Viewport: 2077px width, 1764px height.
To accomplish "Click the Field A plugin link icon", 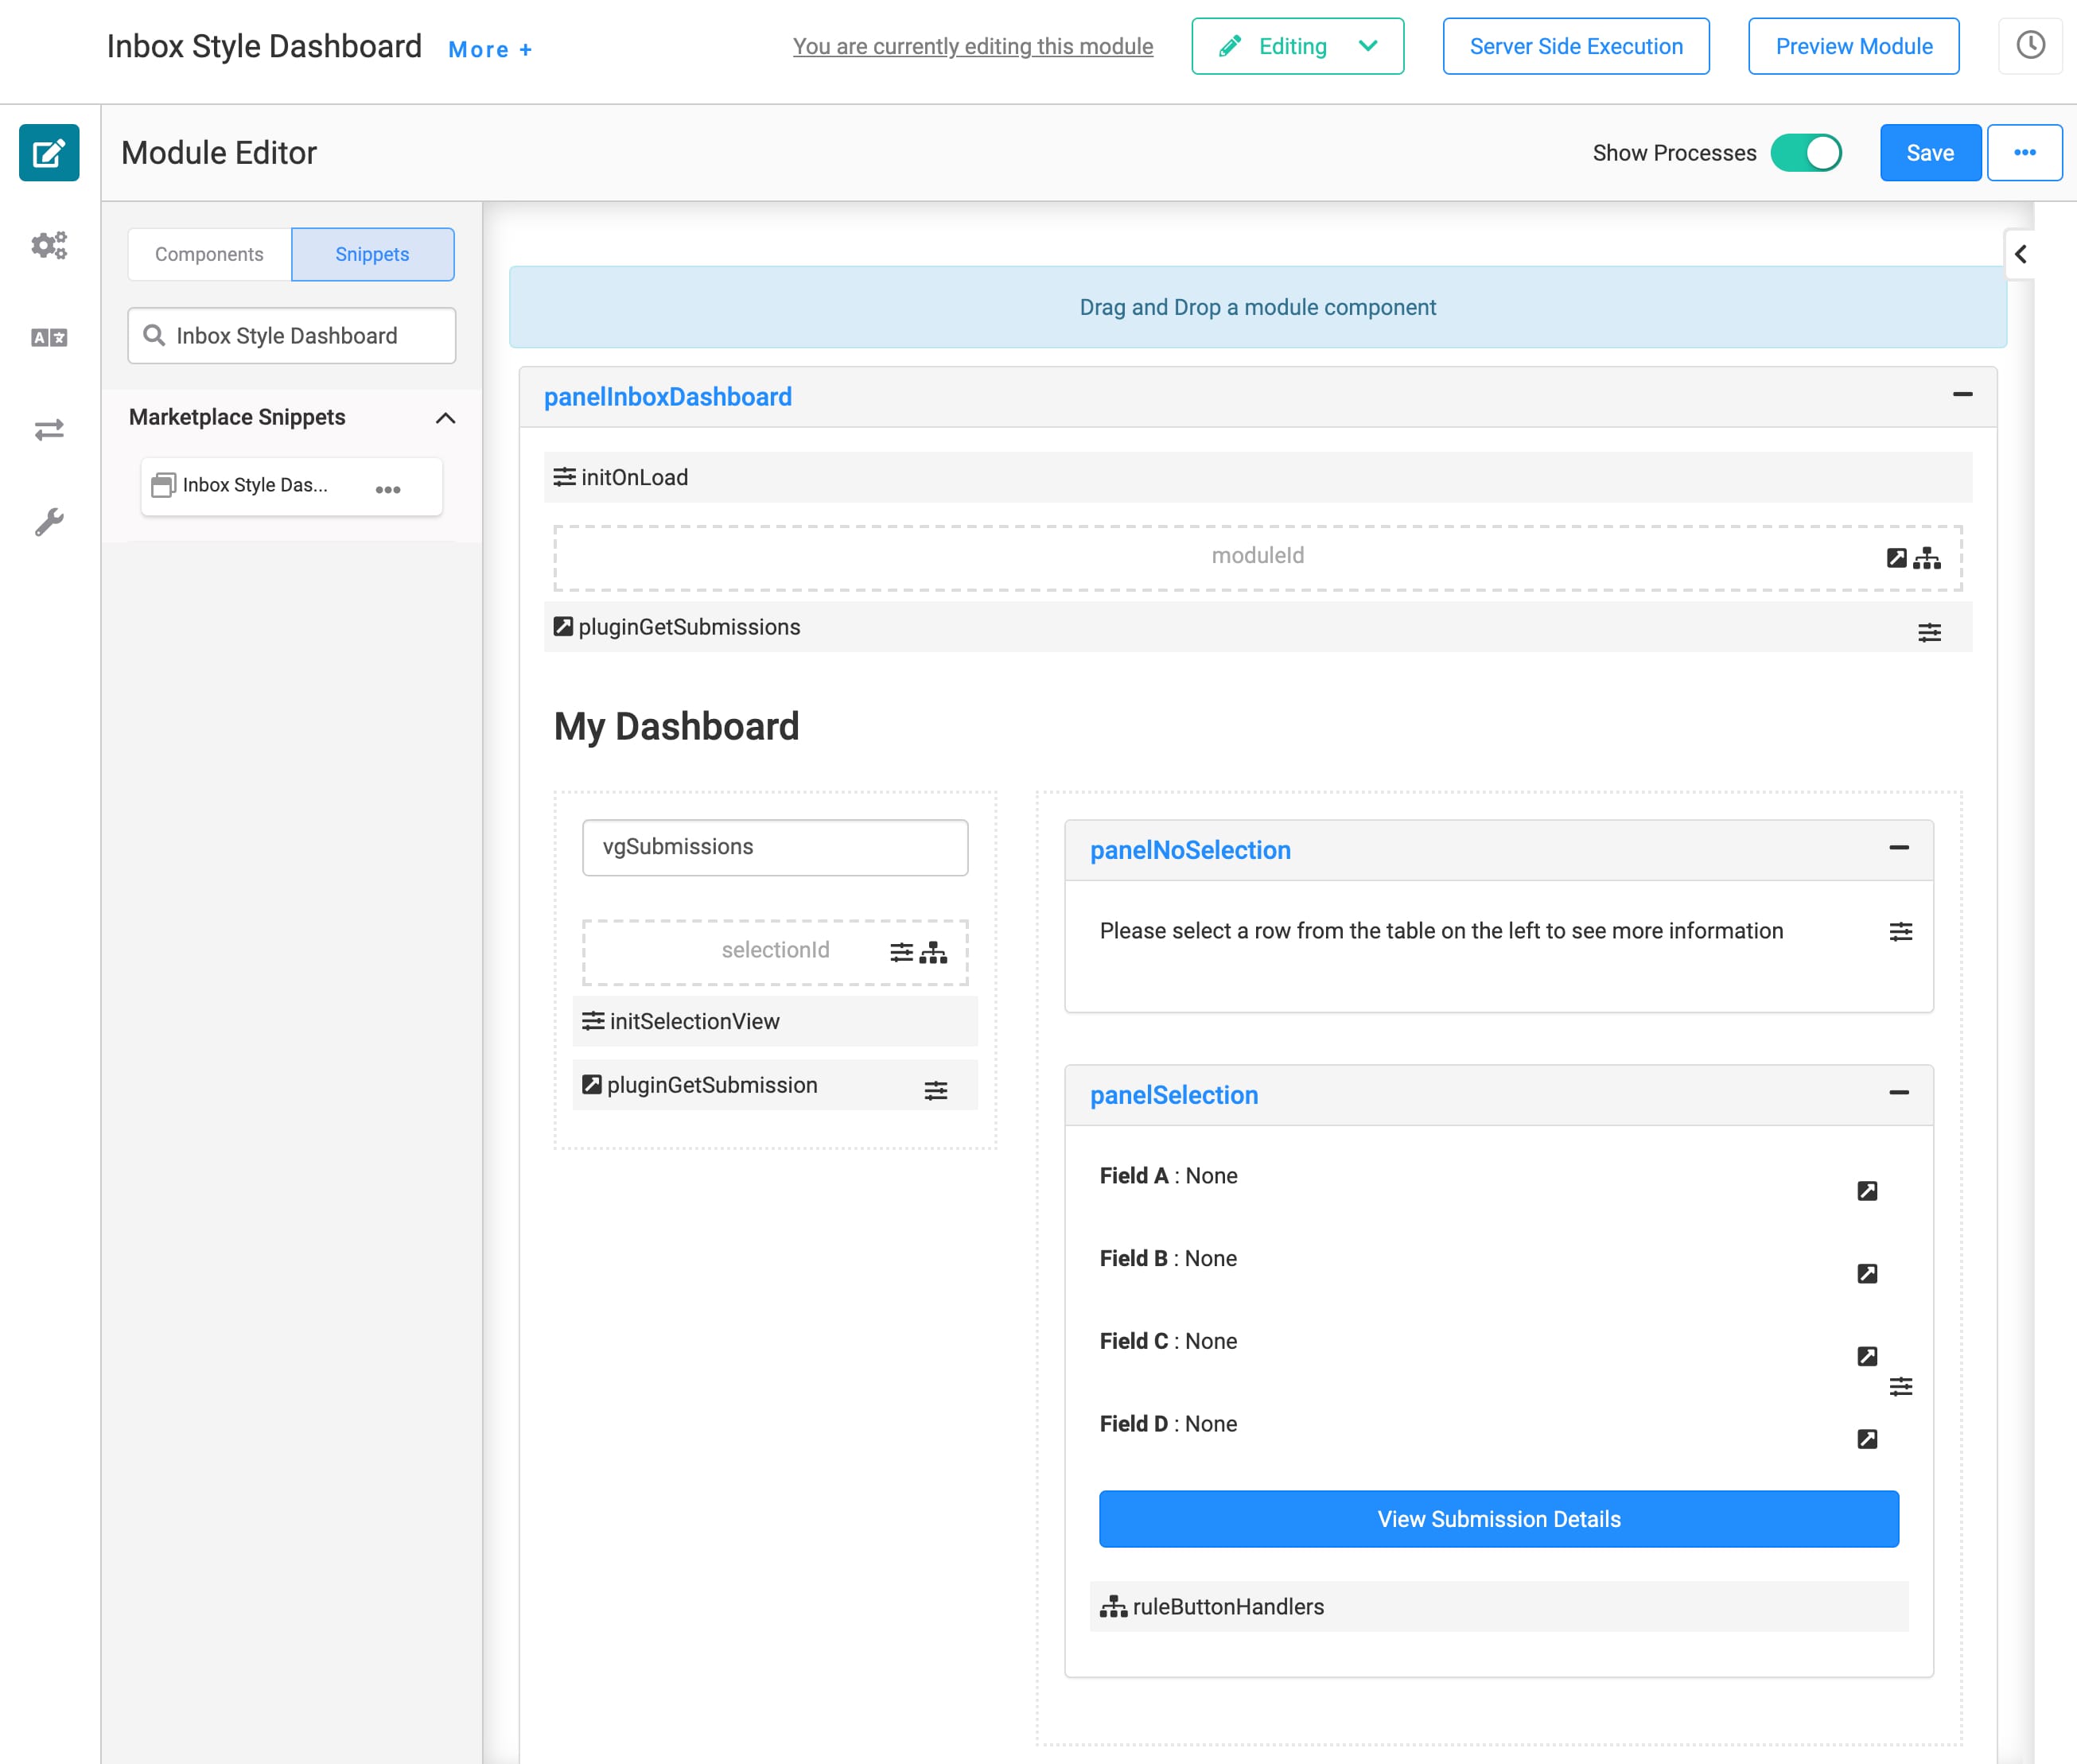I will click(x=1866, y=1191).
